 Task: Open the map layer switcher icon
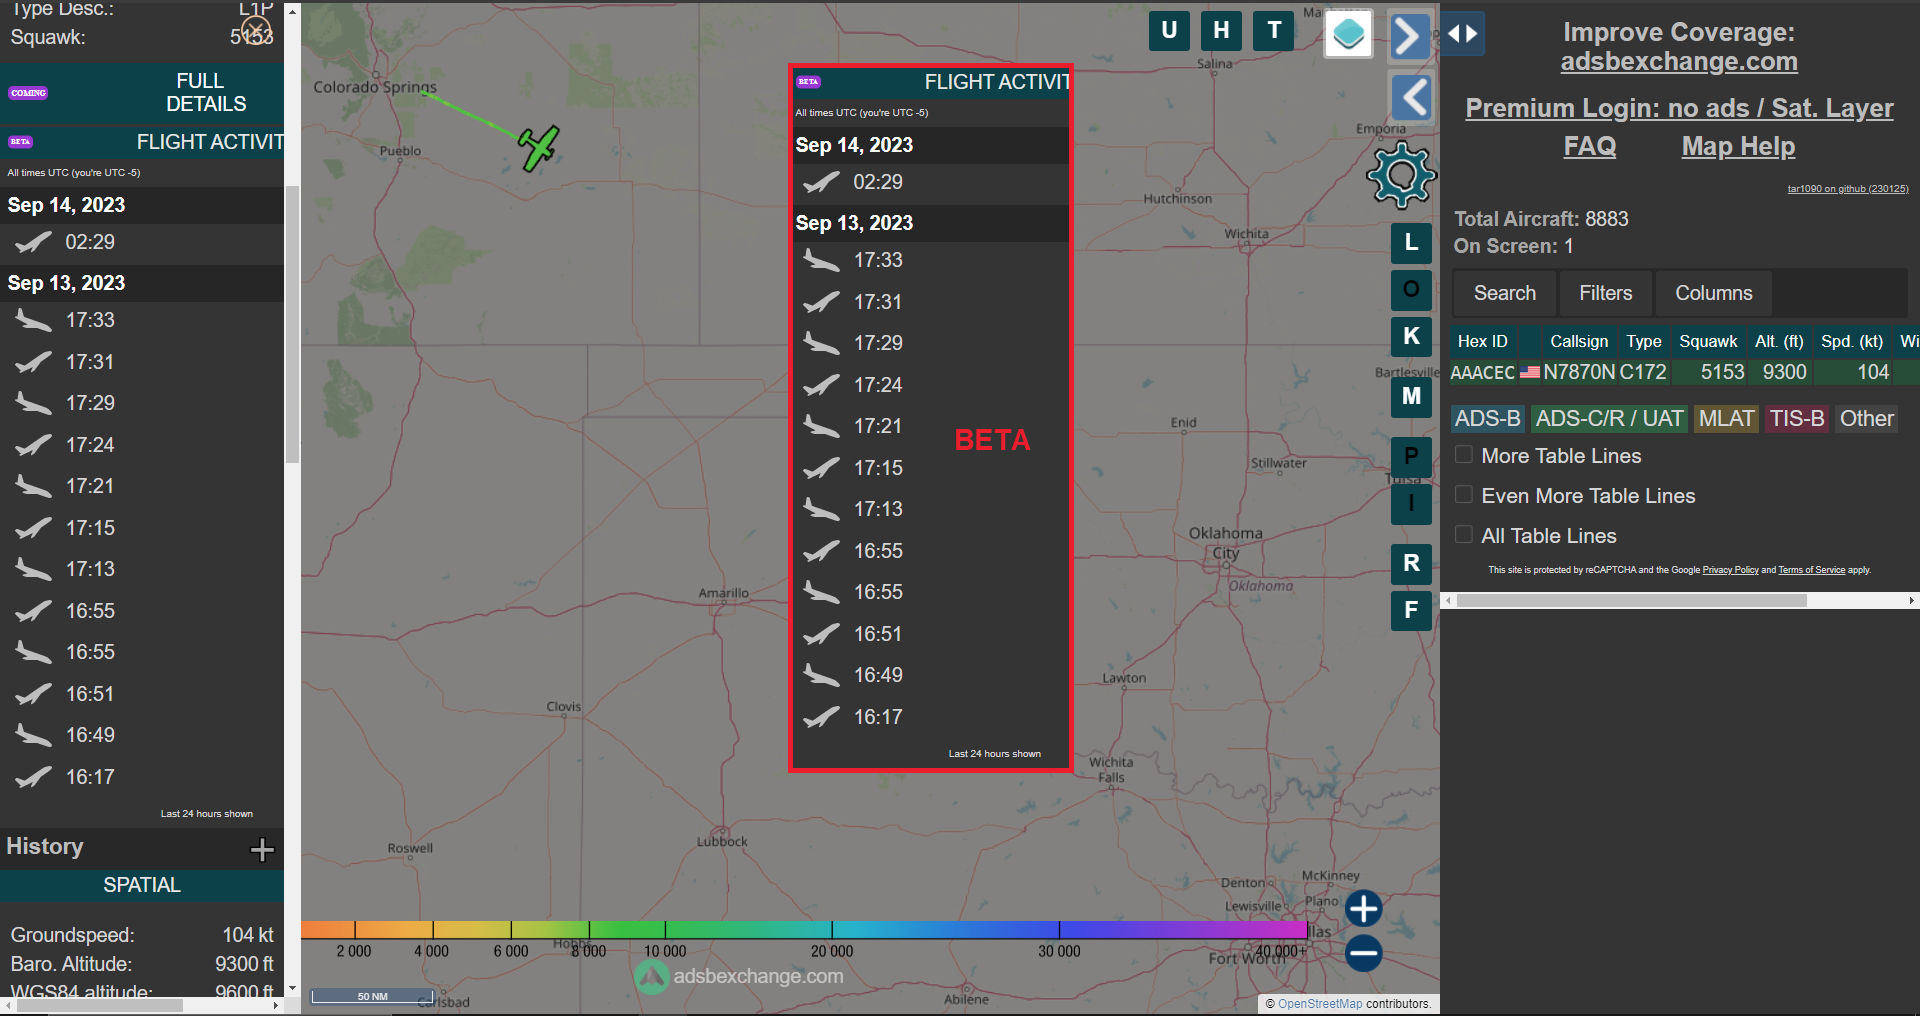coord(1348,34)
